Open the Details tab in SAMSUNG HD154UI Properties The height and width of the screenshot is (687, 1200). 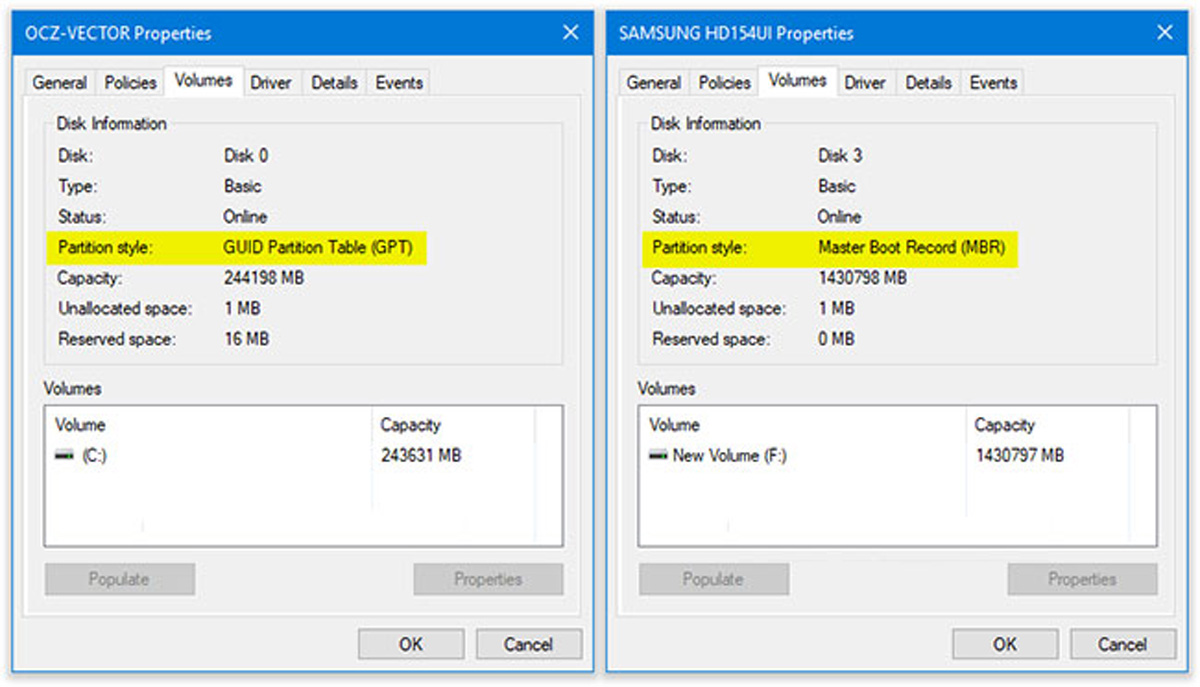[x=928, y=83]
